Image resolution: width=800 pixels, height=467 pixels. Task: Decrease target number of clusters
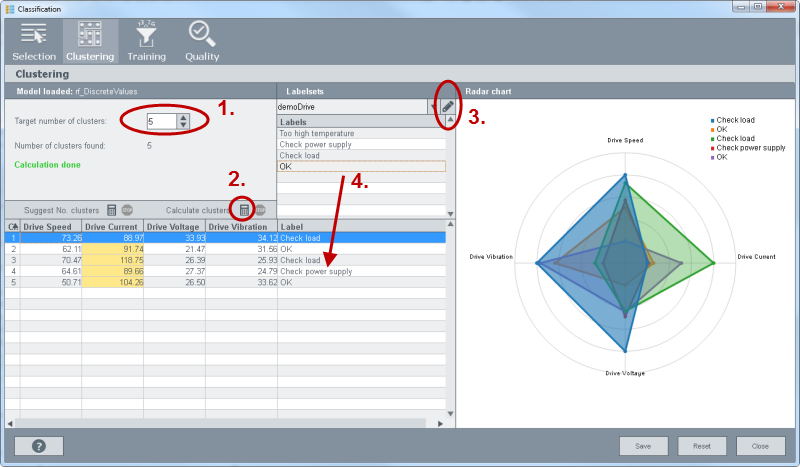click(182, 125)
